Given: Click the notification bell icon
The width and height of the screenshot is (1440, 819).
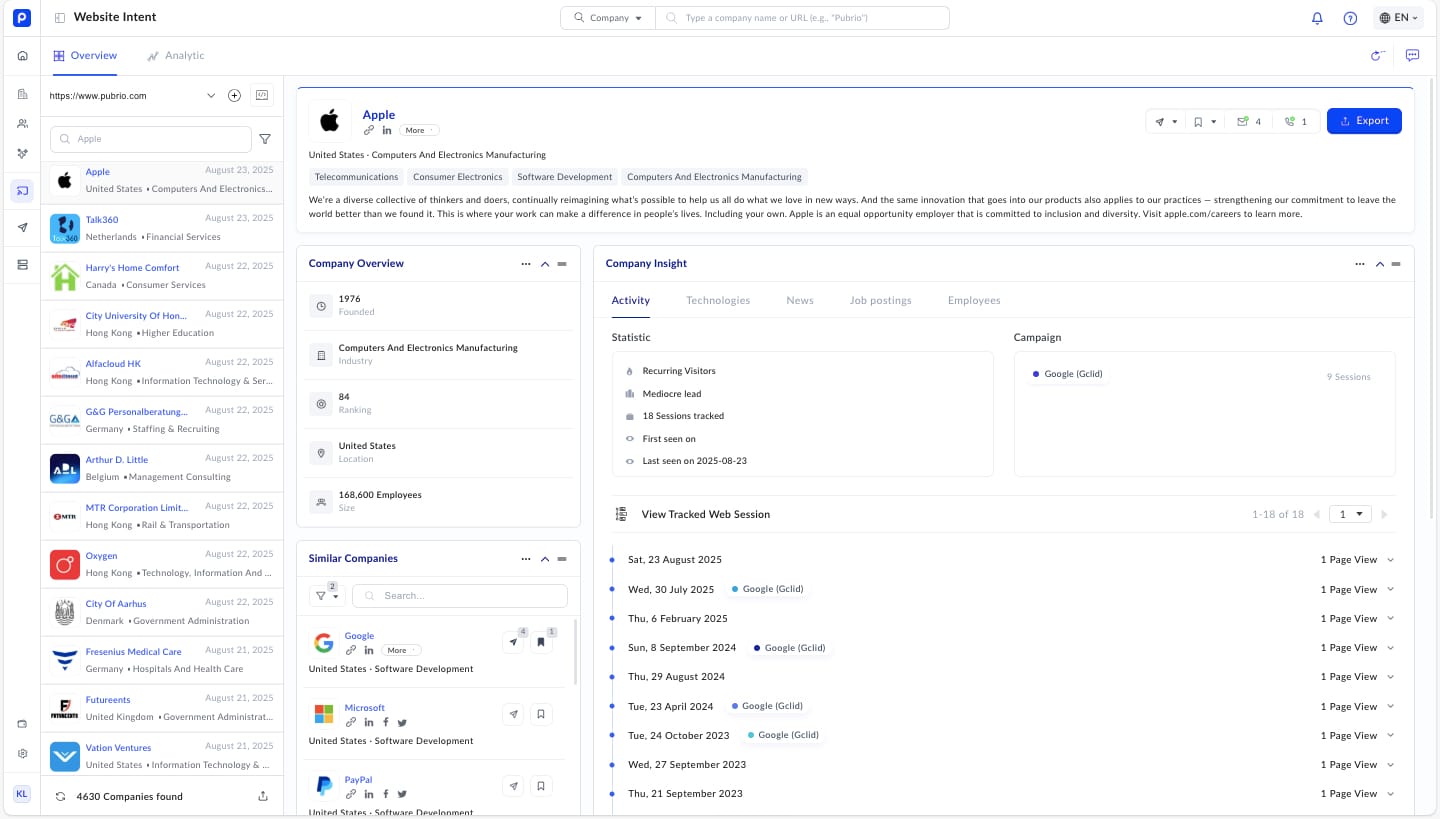Looking at the screenshot, I should pyautogui.click(x=1317, y=18).
